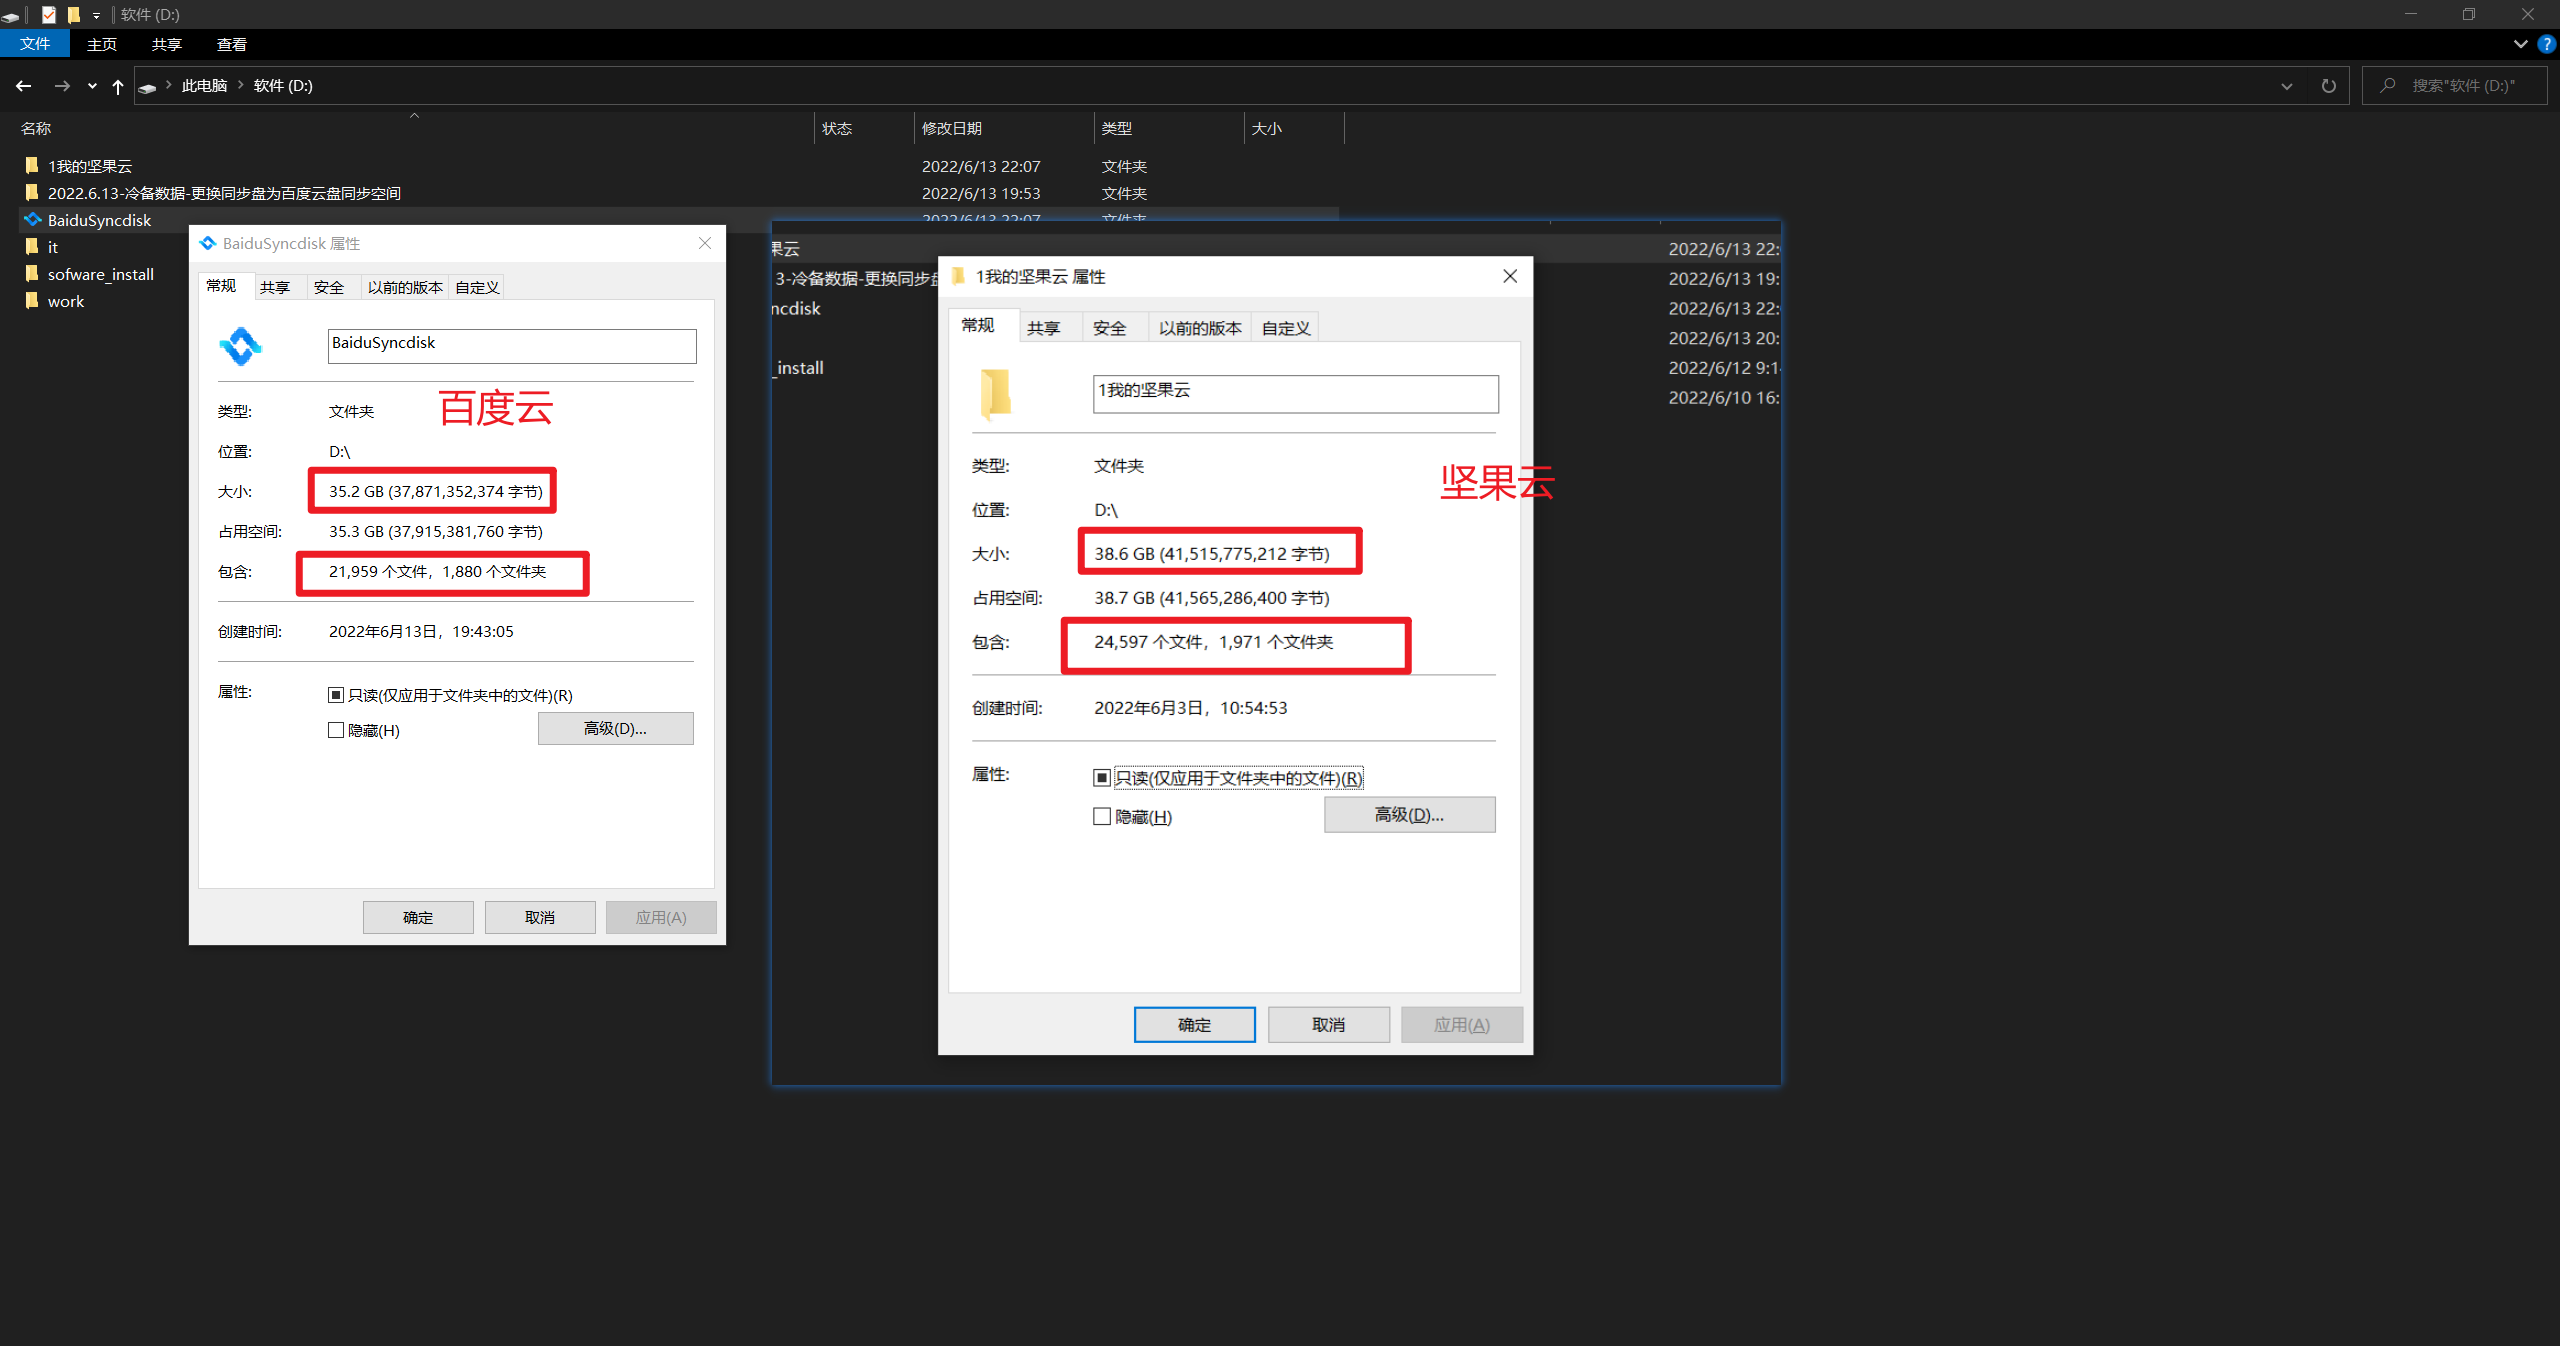Click 确定 in 1我的坚果云 properties
The image size is (2560, 1346).
pos(1195,1024)
